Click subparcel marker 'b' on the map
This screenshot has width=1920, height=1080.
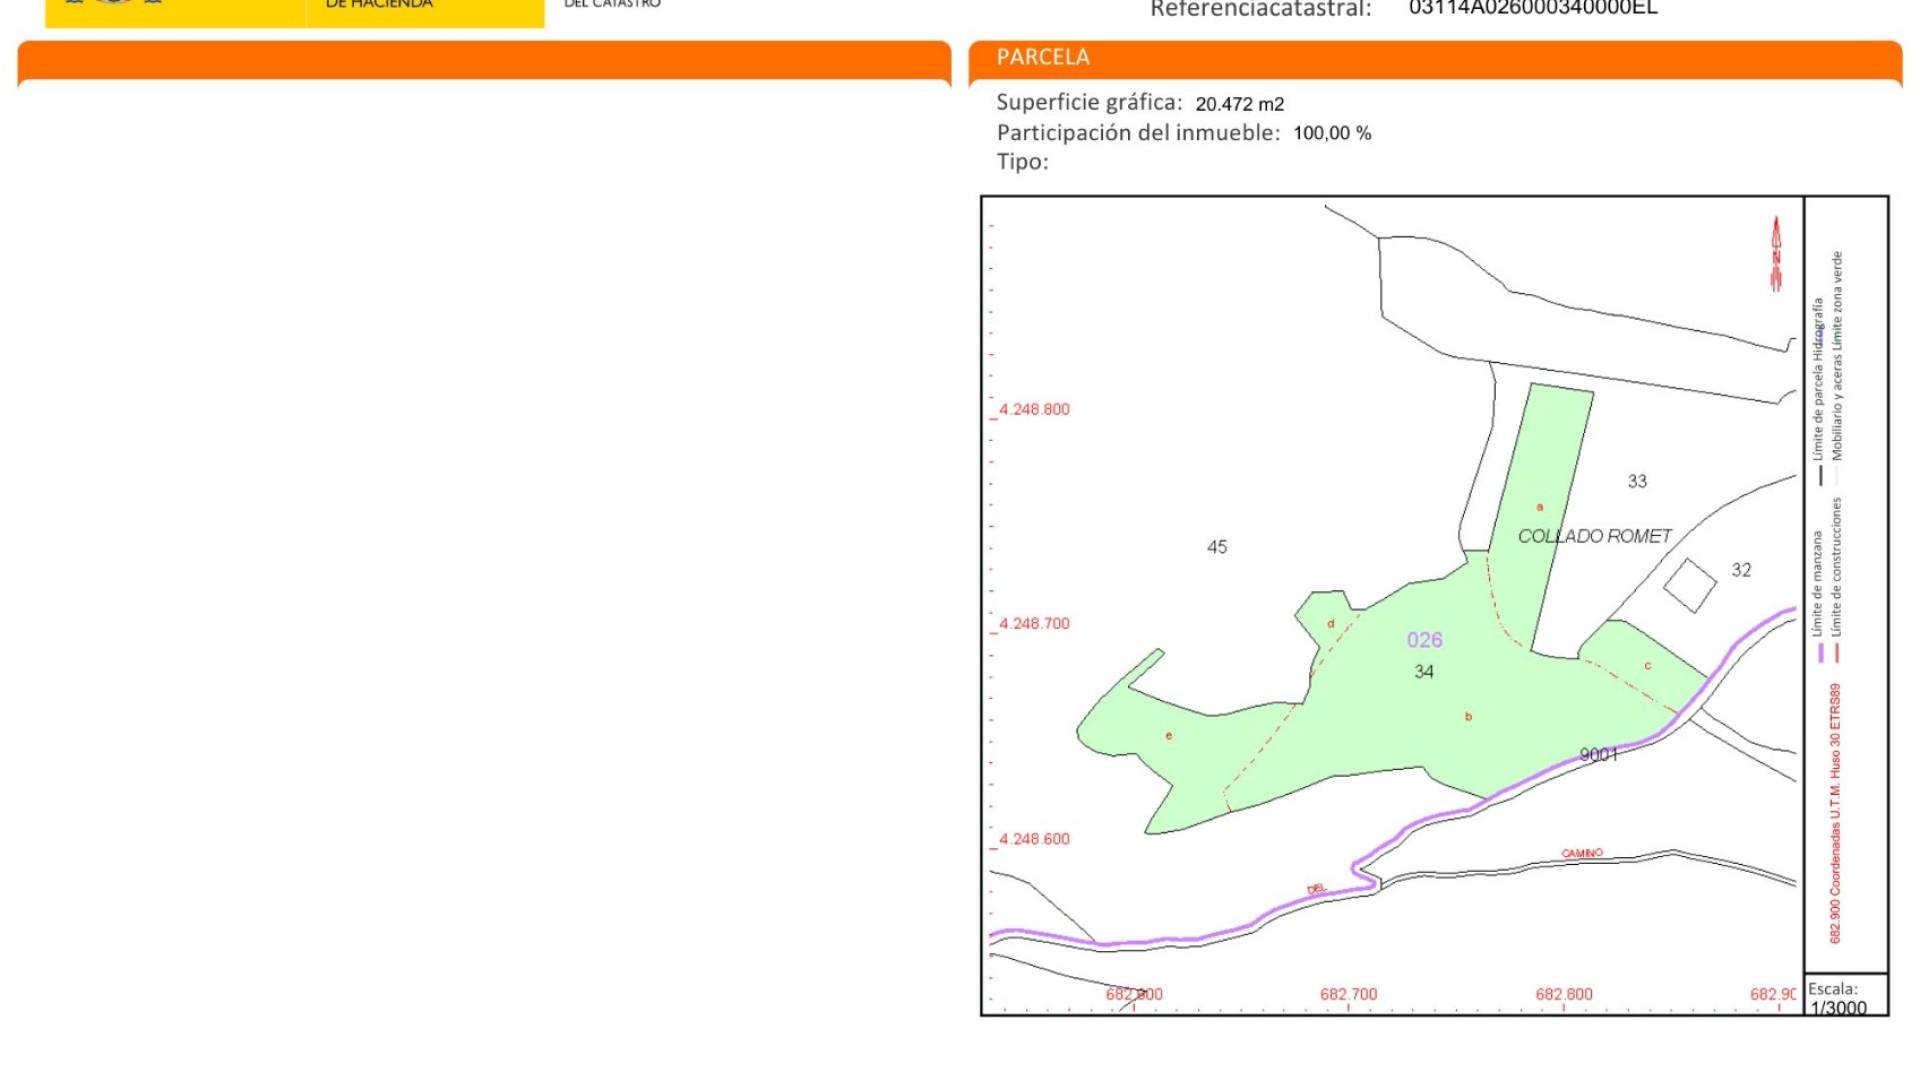pyautogui.click(x=1468, y=716)
